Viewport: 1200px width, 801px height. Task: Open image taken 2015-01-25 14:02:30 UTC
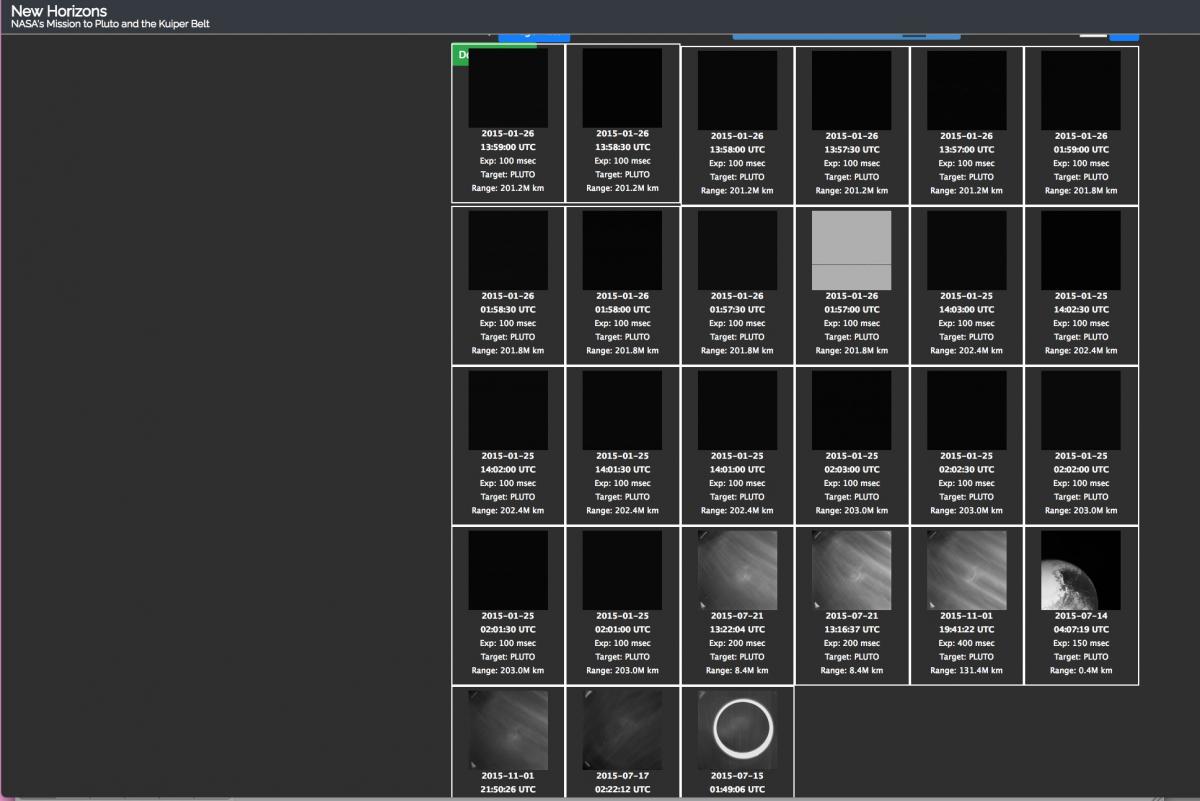pos(1080,251)
